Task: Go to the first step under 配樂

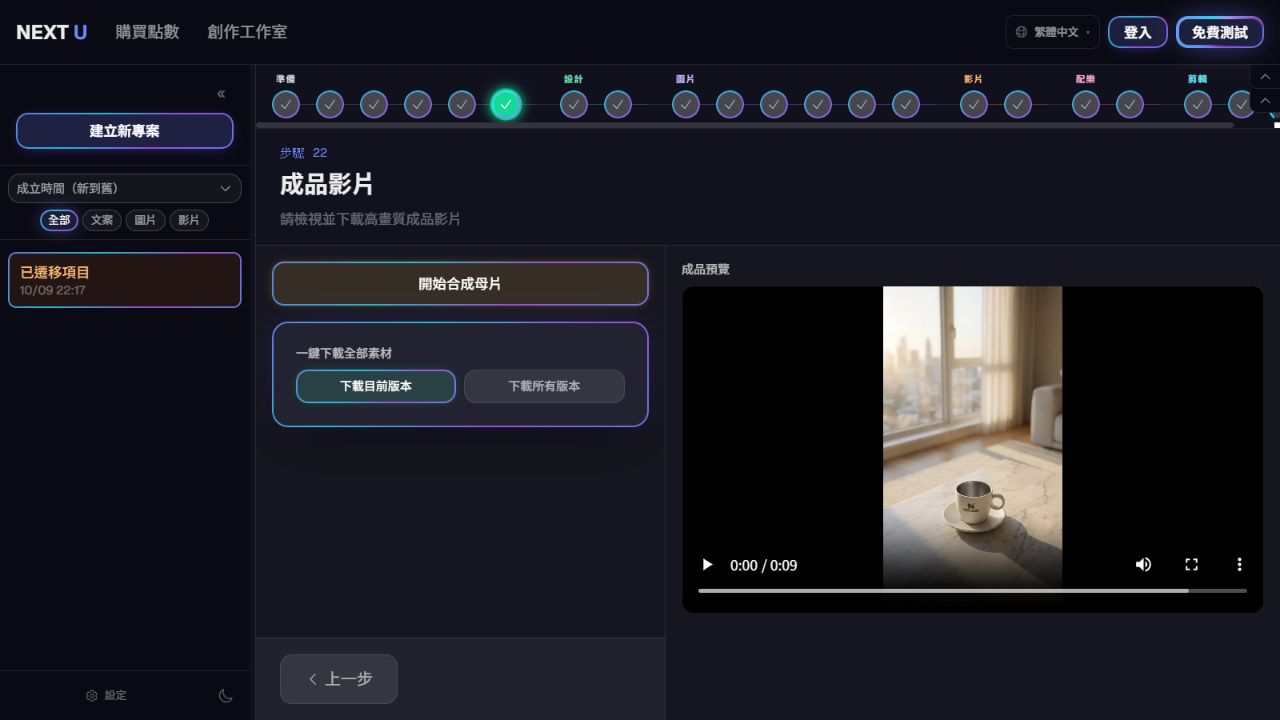Action: click(1086, 104)
